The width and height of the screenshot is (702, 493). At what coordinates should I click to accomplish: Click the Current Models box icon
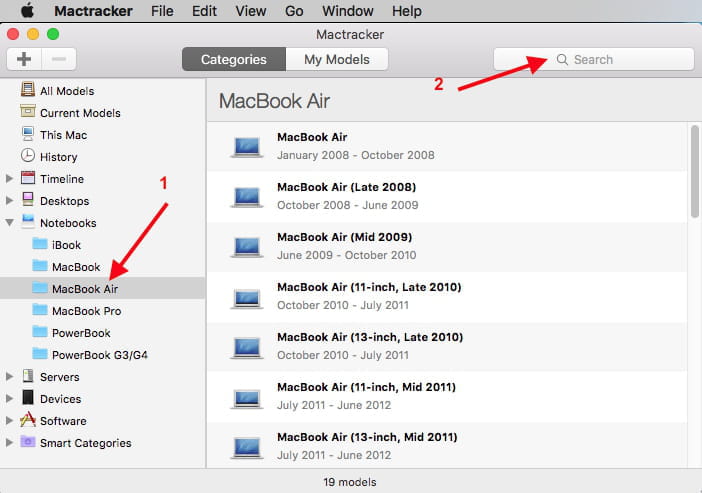coord(28,111)
